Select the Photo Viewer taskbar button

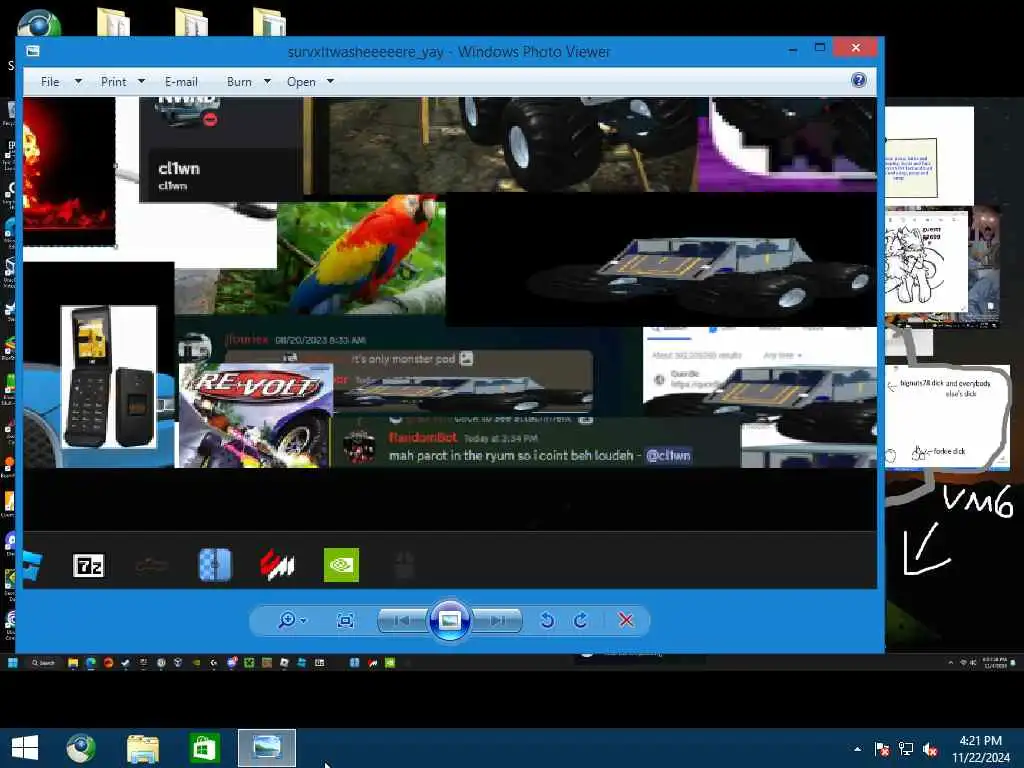266,748
